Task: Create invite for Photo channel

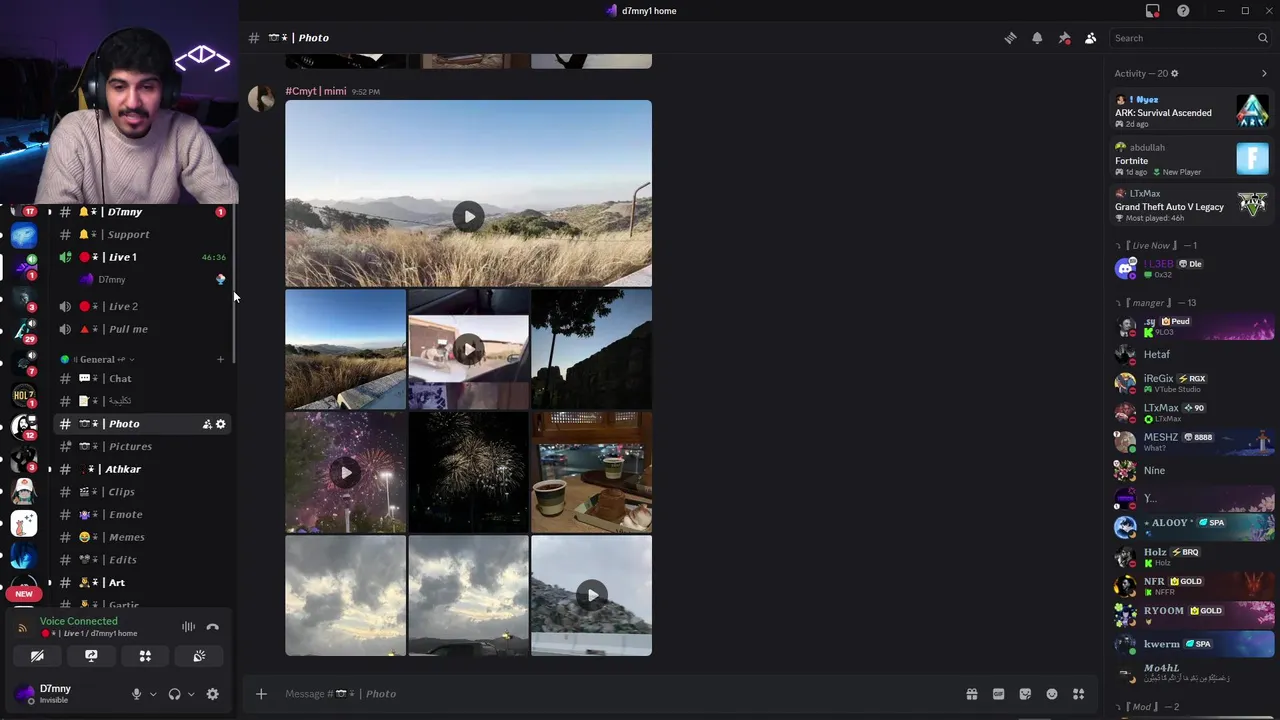Action: click(x=207, y=424)
